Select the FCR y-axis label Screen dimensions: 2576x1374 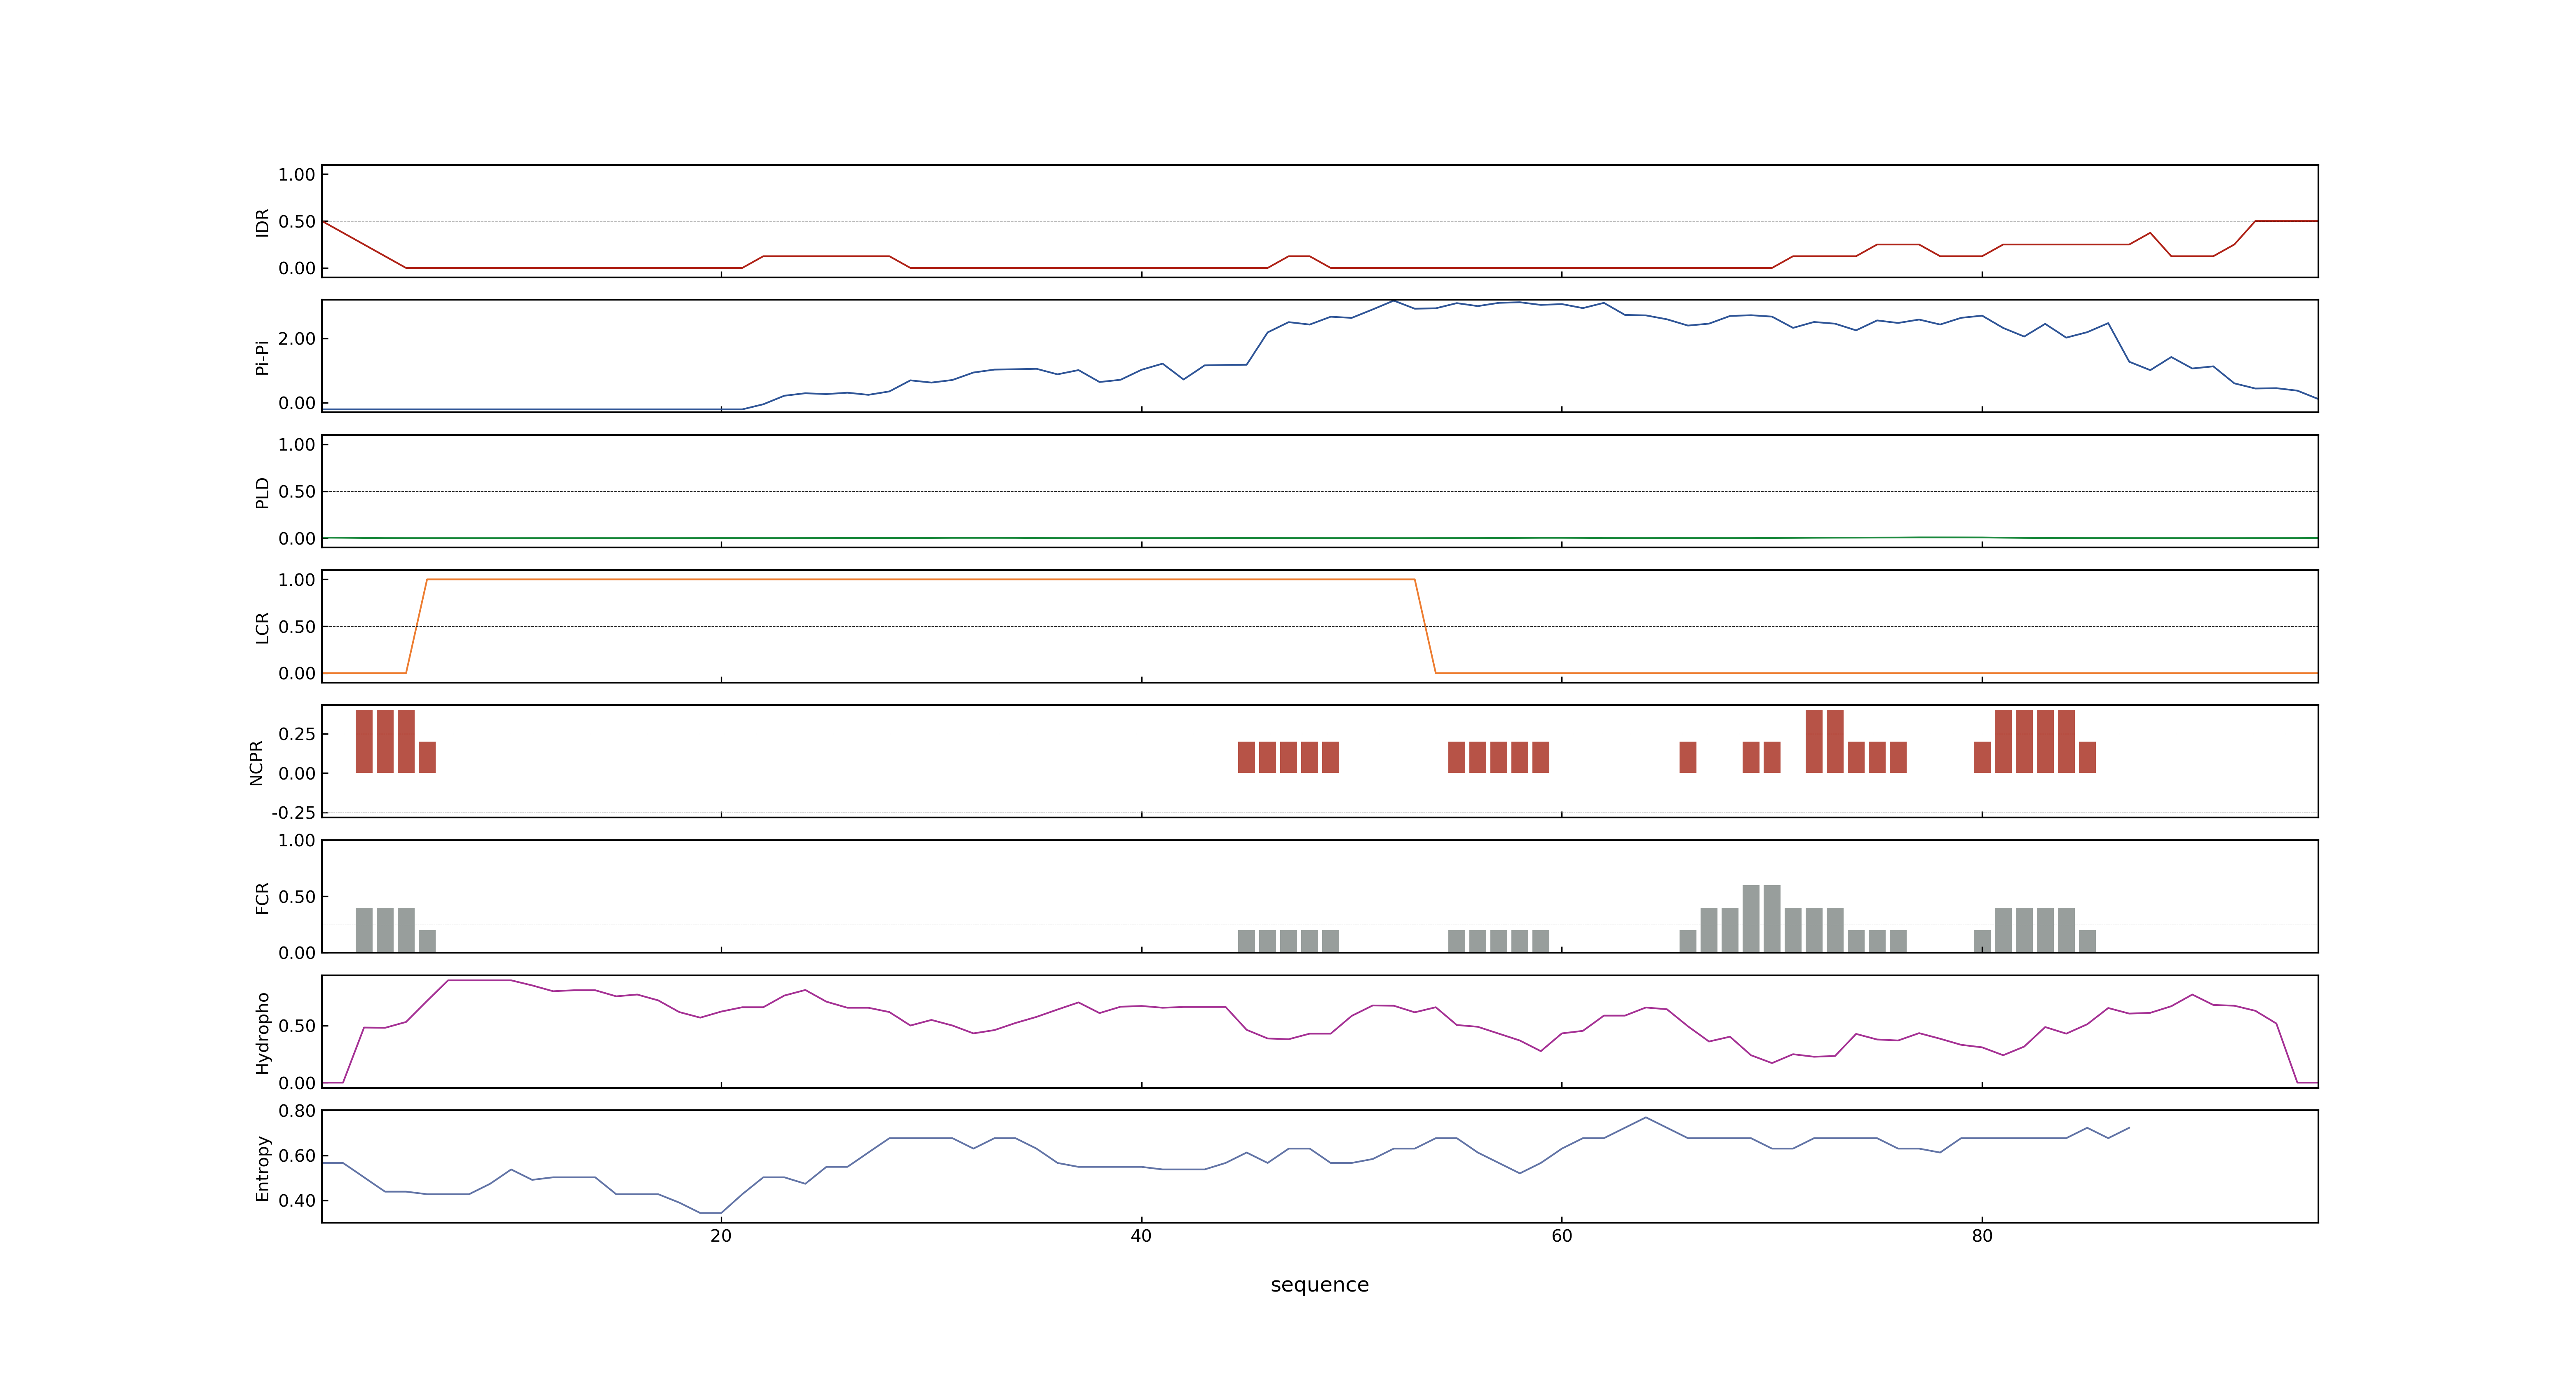pos(262,897)
